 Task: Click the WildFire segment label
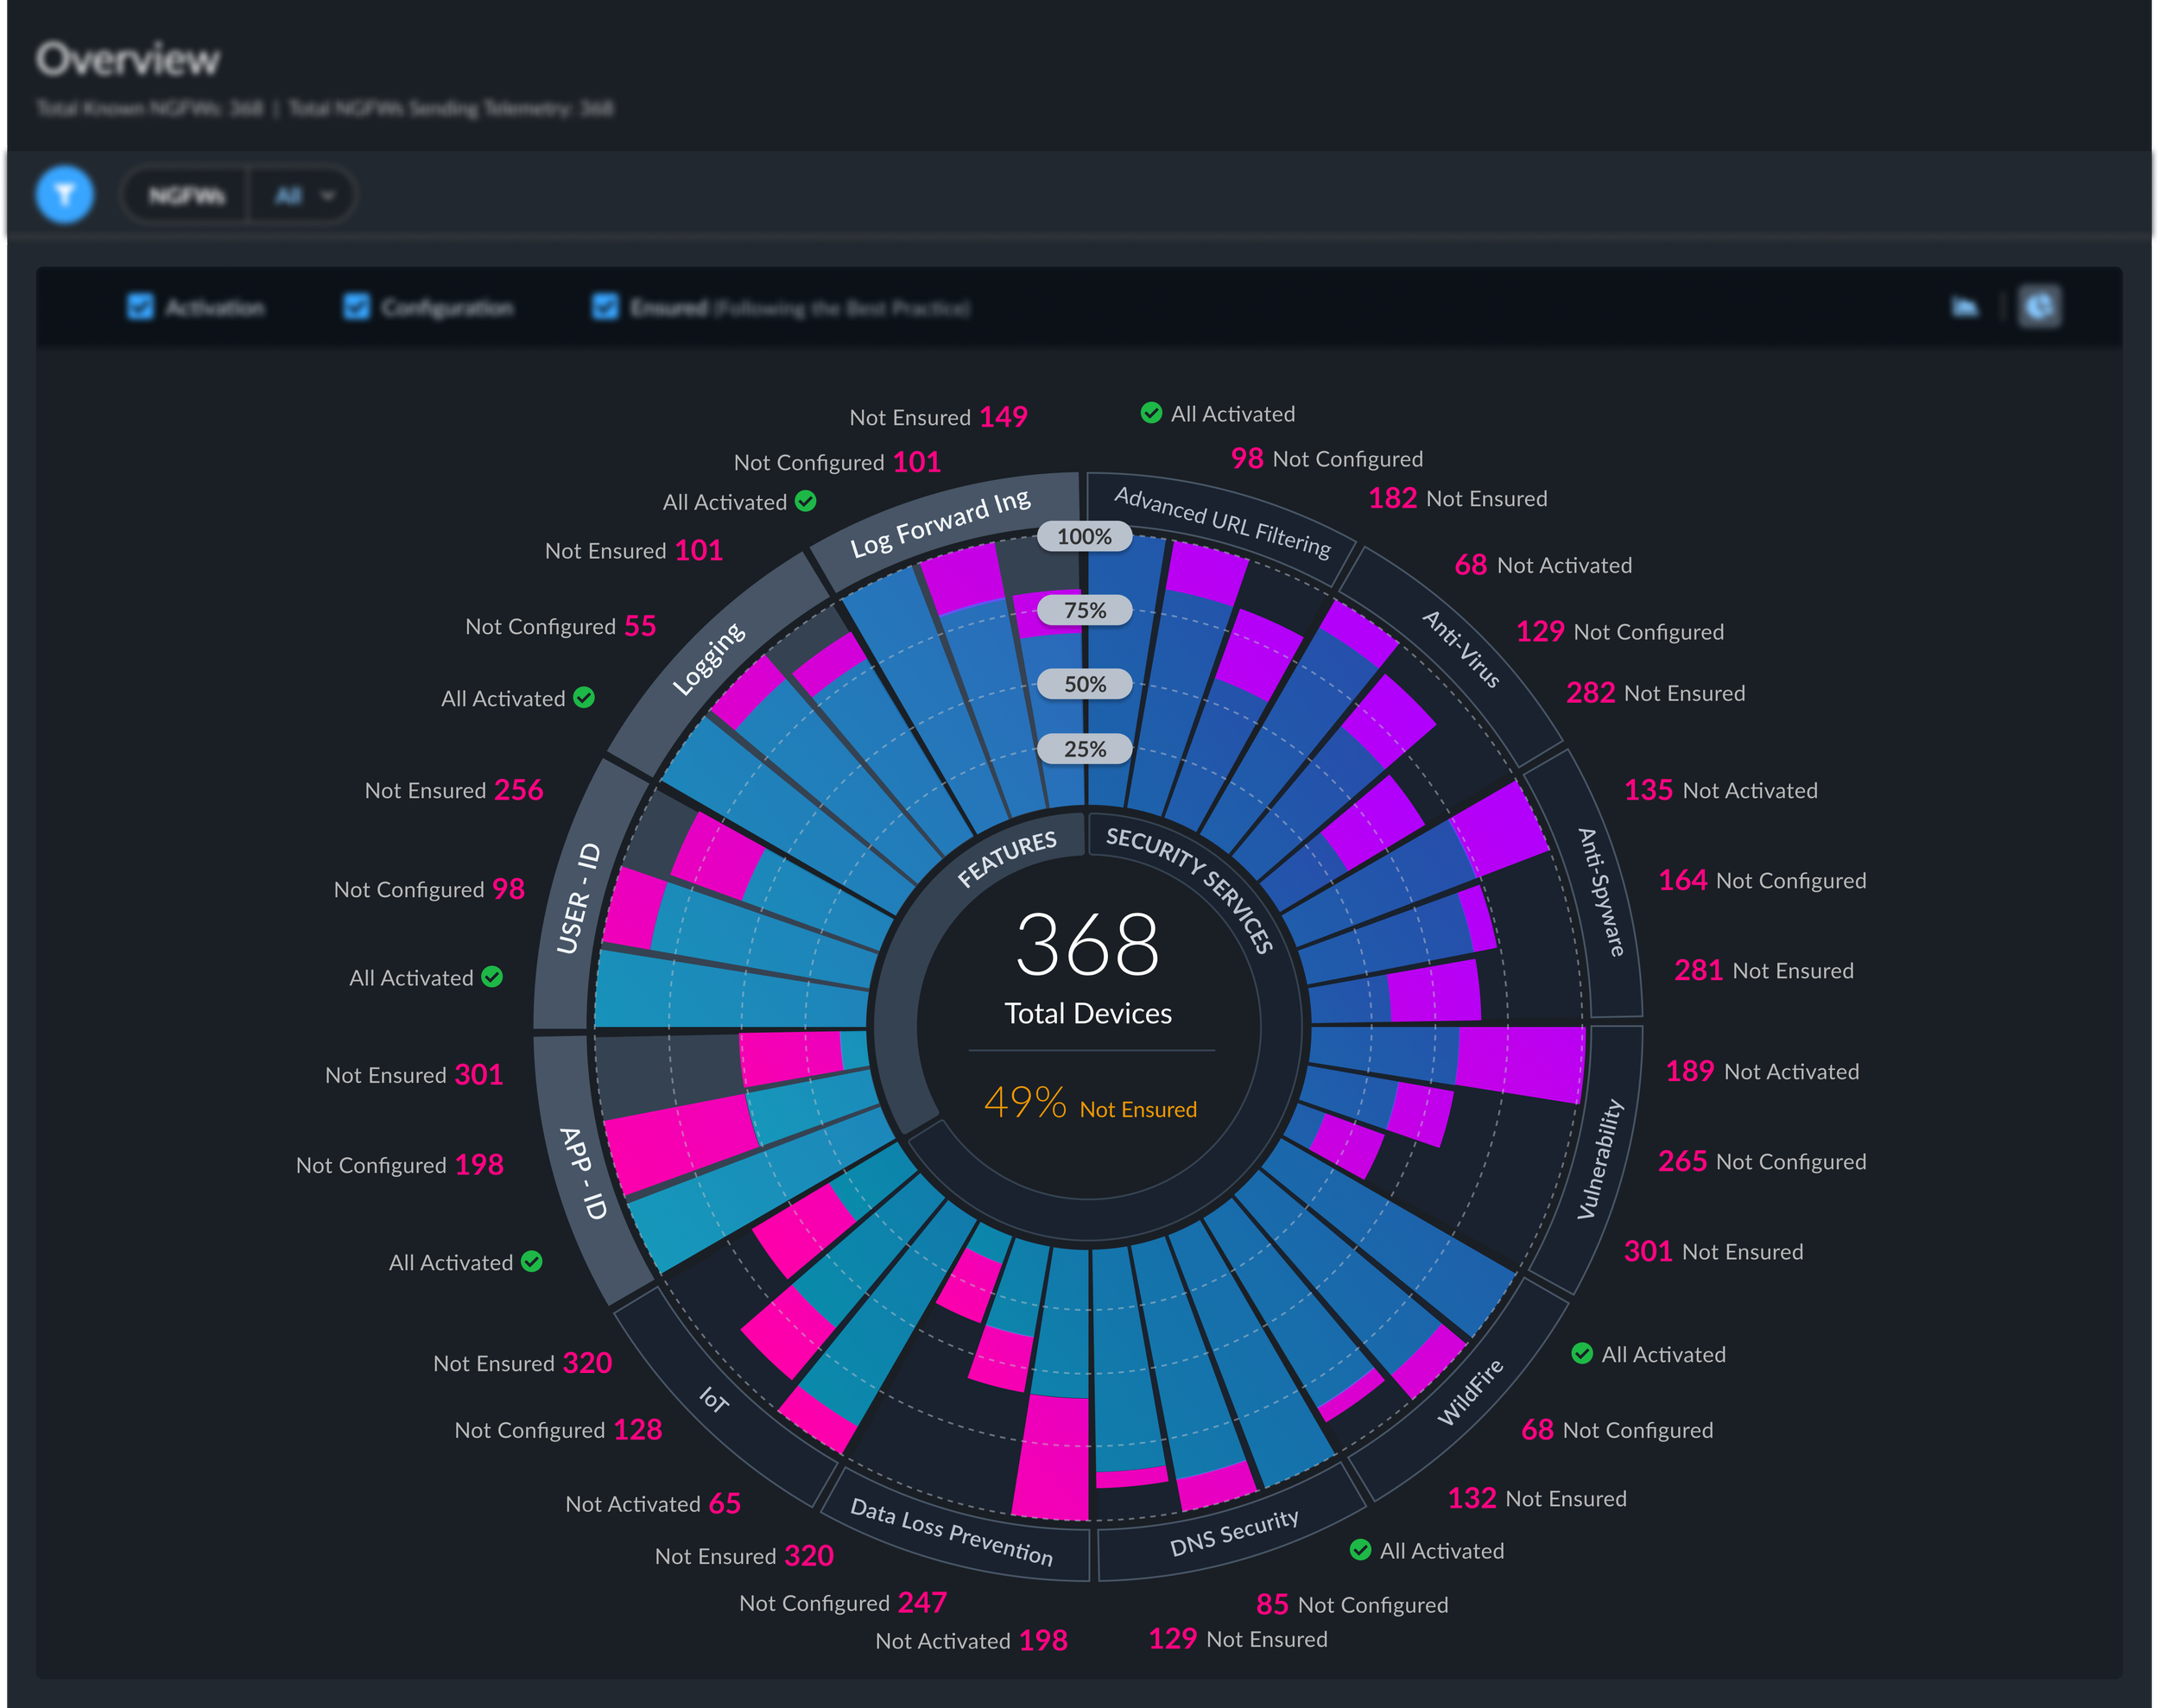[1470, 1392]
